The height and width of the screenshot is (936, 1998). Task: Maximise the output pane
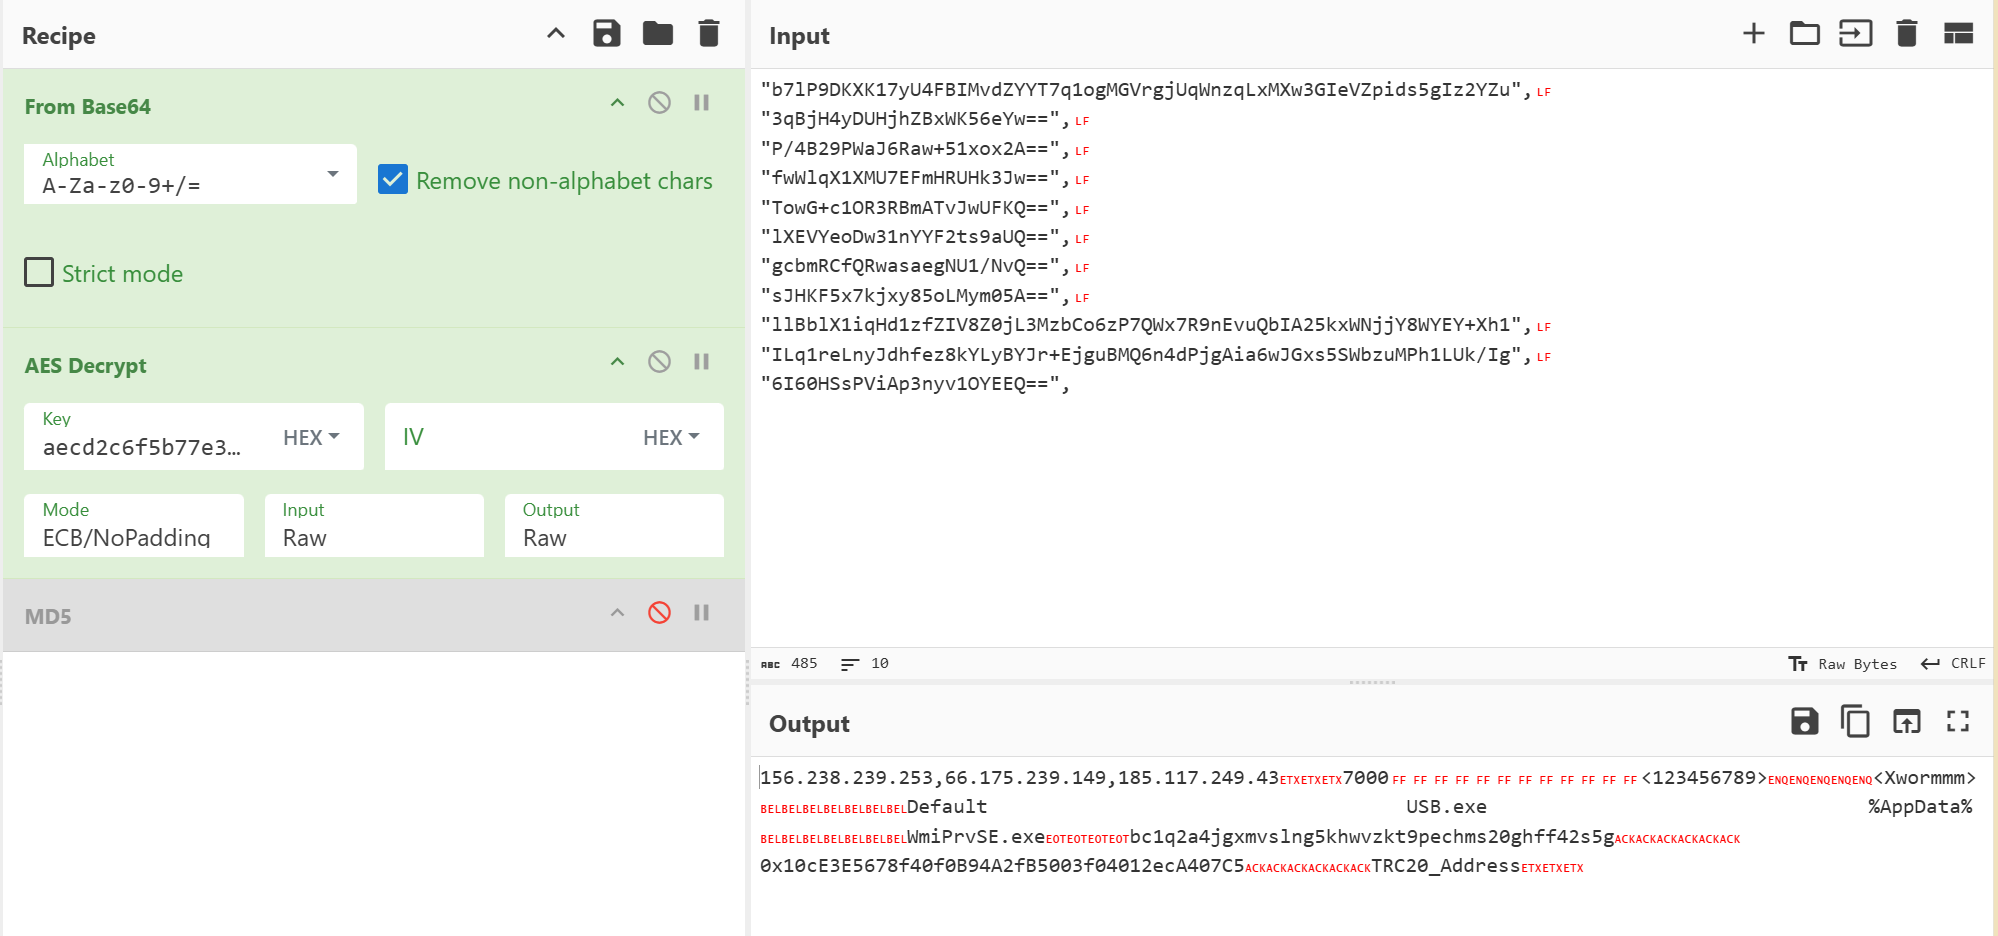point(1958,721)
